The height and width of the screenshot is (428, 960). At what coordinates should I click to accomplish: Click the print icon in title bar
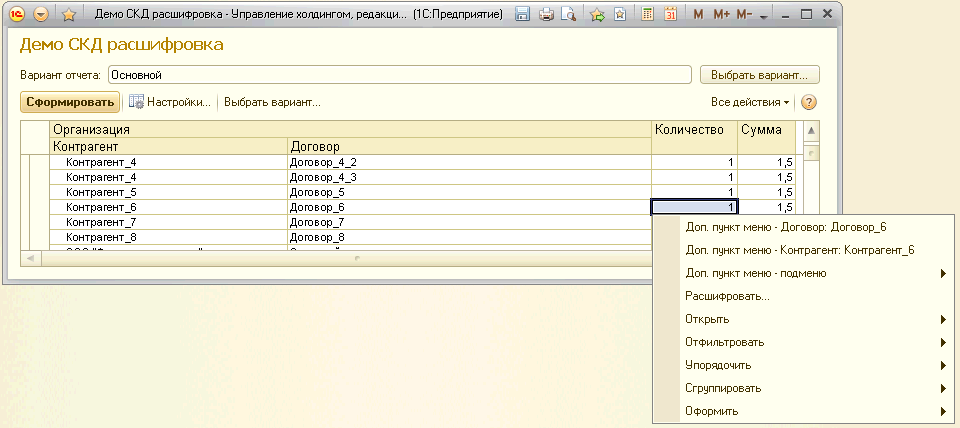click(546, 15)
